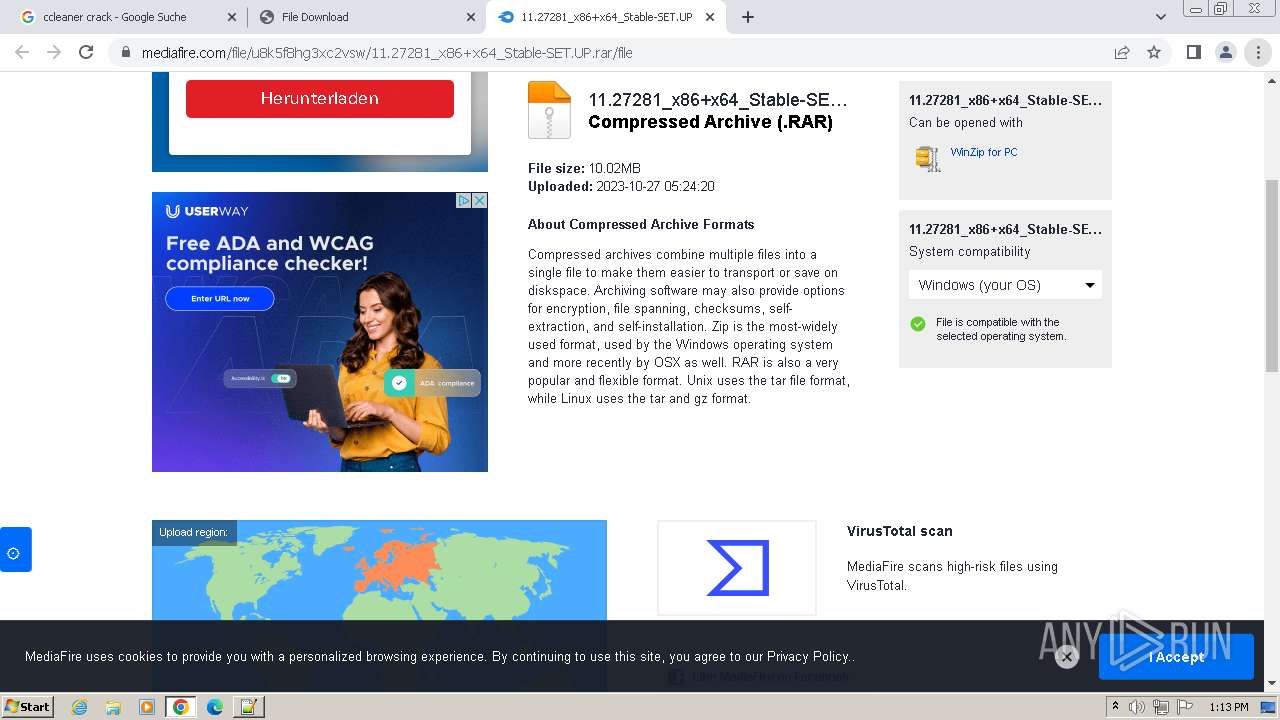Click the browser Forward arrow
This screenshot has width=1280, height=720.
(x=54, y=52)
